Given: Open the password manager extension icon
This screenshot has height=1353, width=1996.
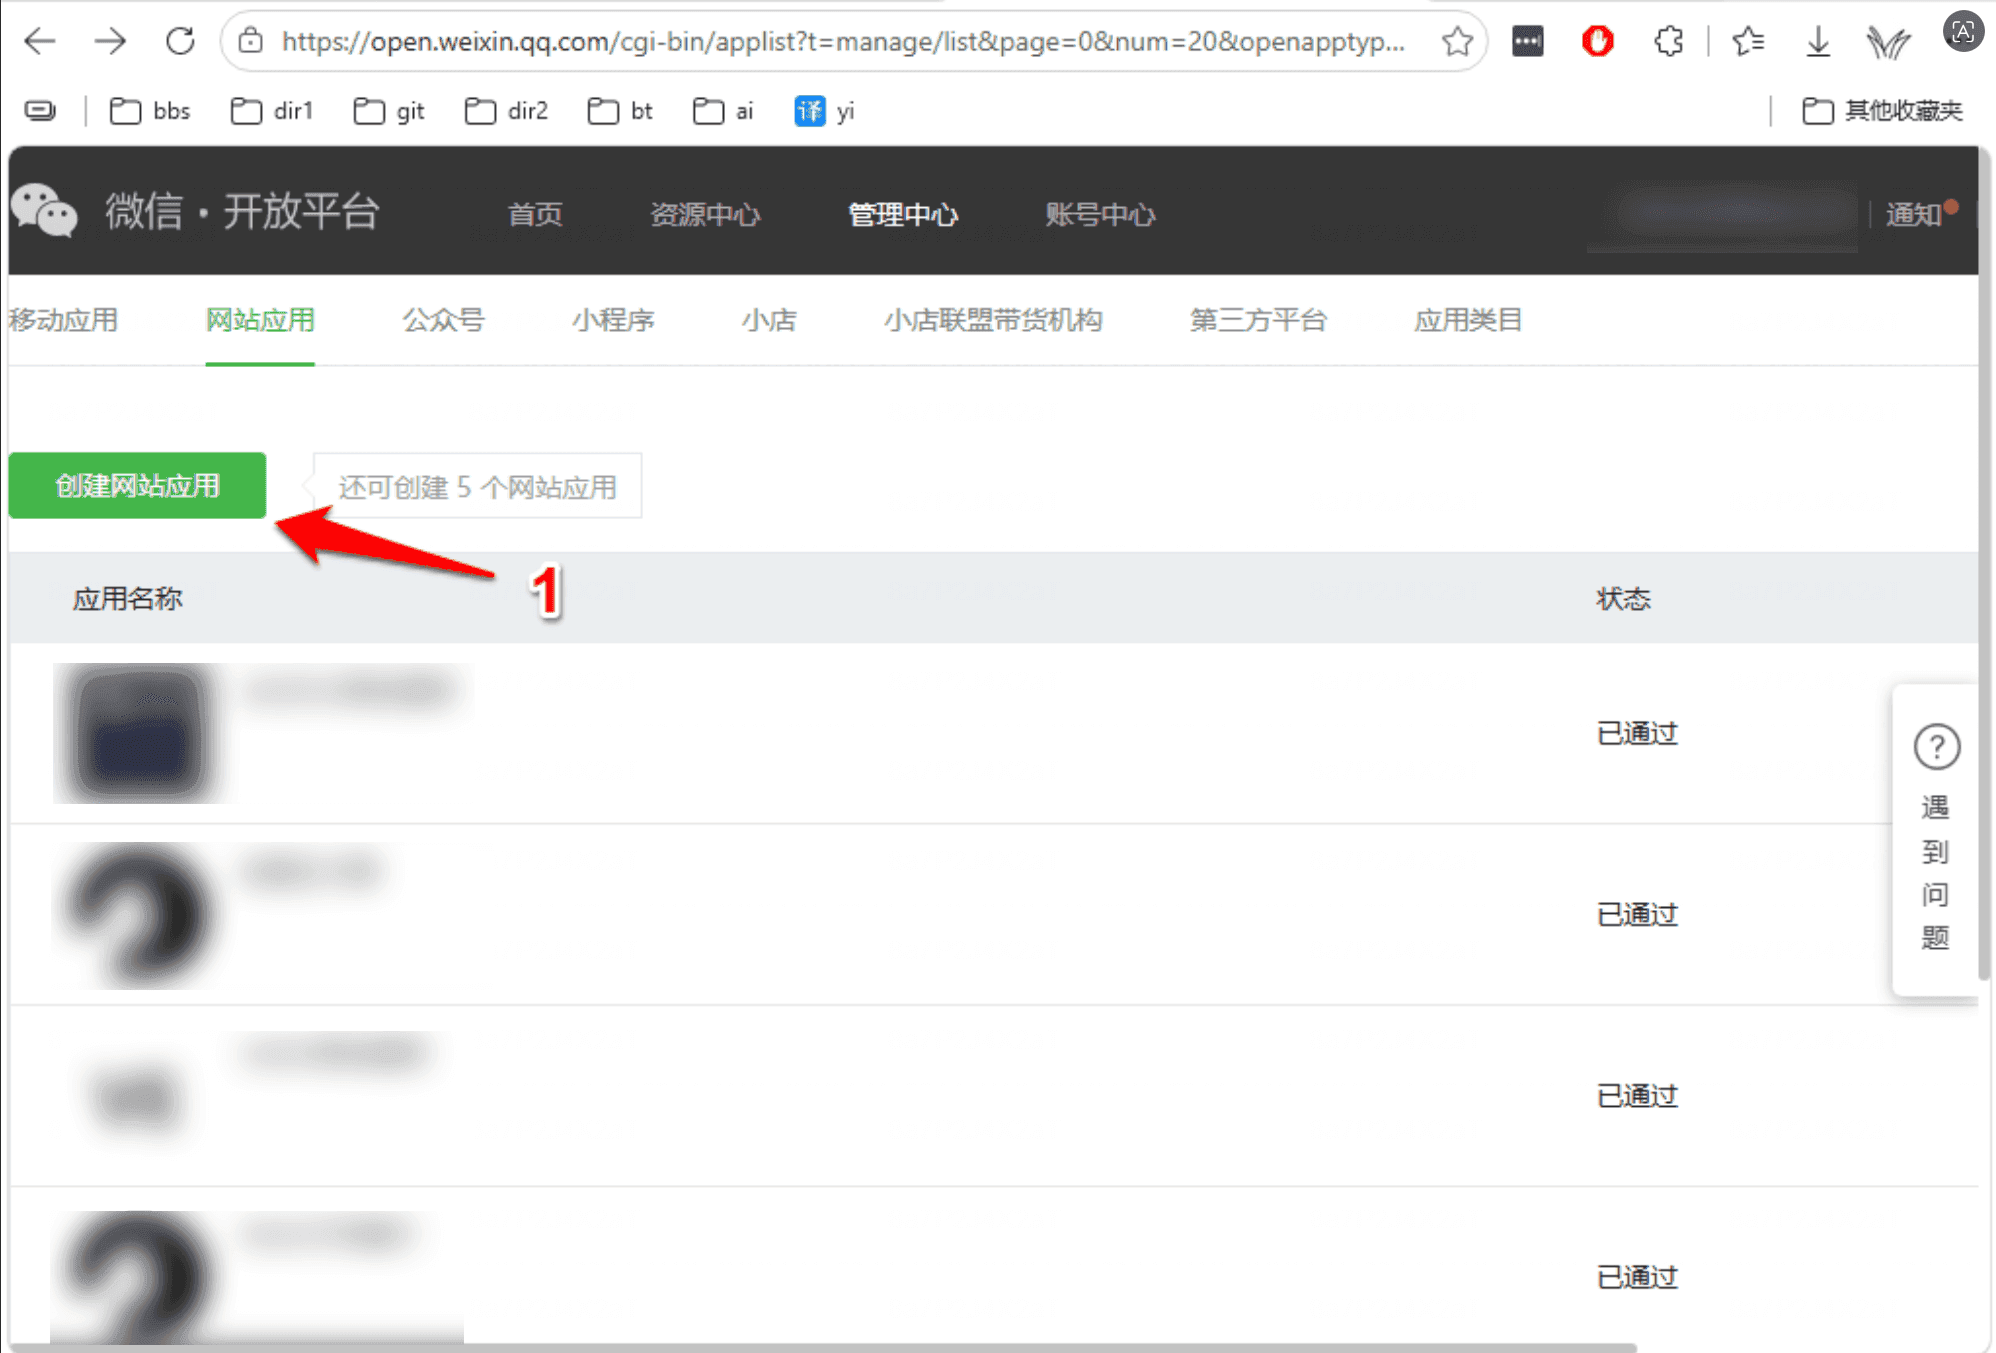Looking at the screenshot, I should coord(1527,41).
